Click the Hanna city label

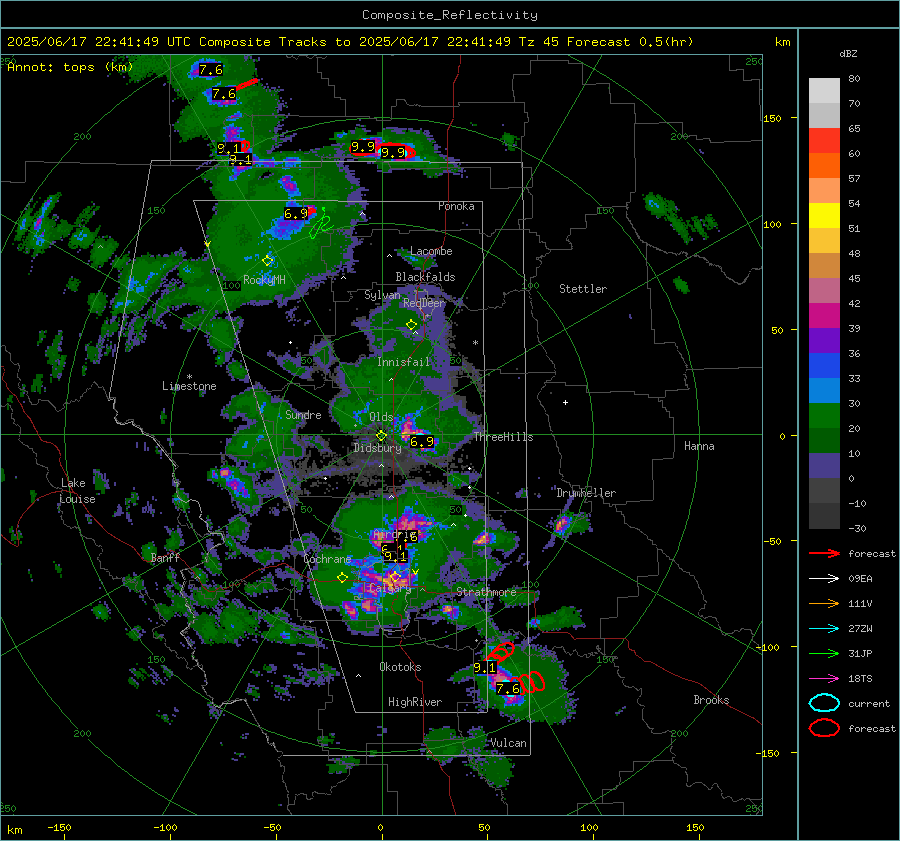pyautogui.click(x=699, y=446)
